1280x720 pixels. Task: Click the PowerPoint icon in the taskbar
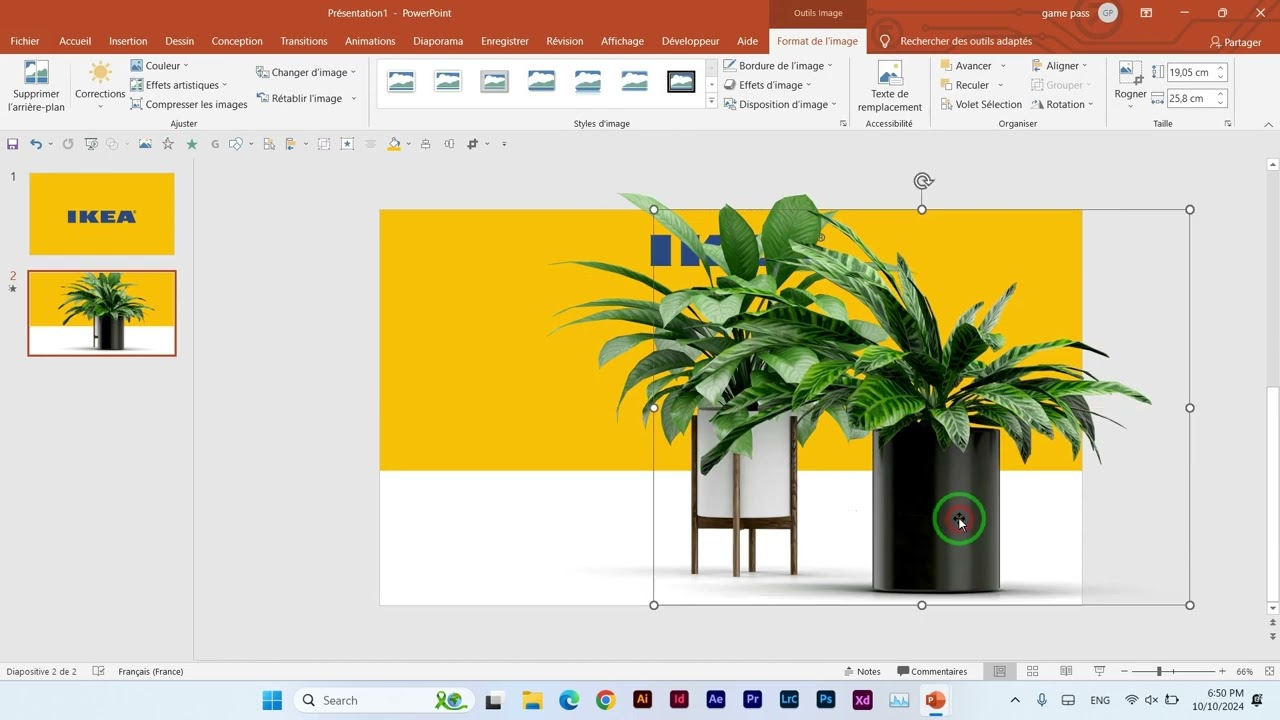pyautogui.click(x=935, y=700)
